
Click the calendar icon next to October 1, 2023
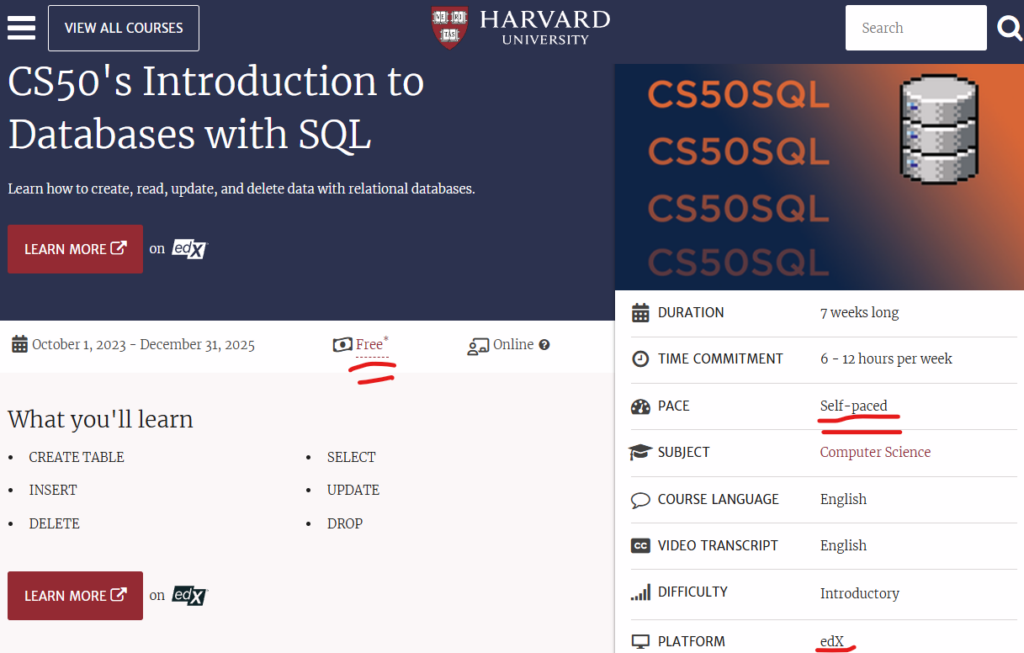point(20,344)
